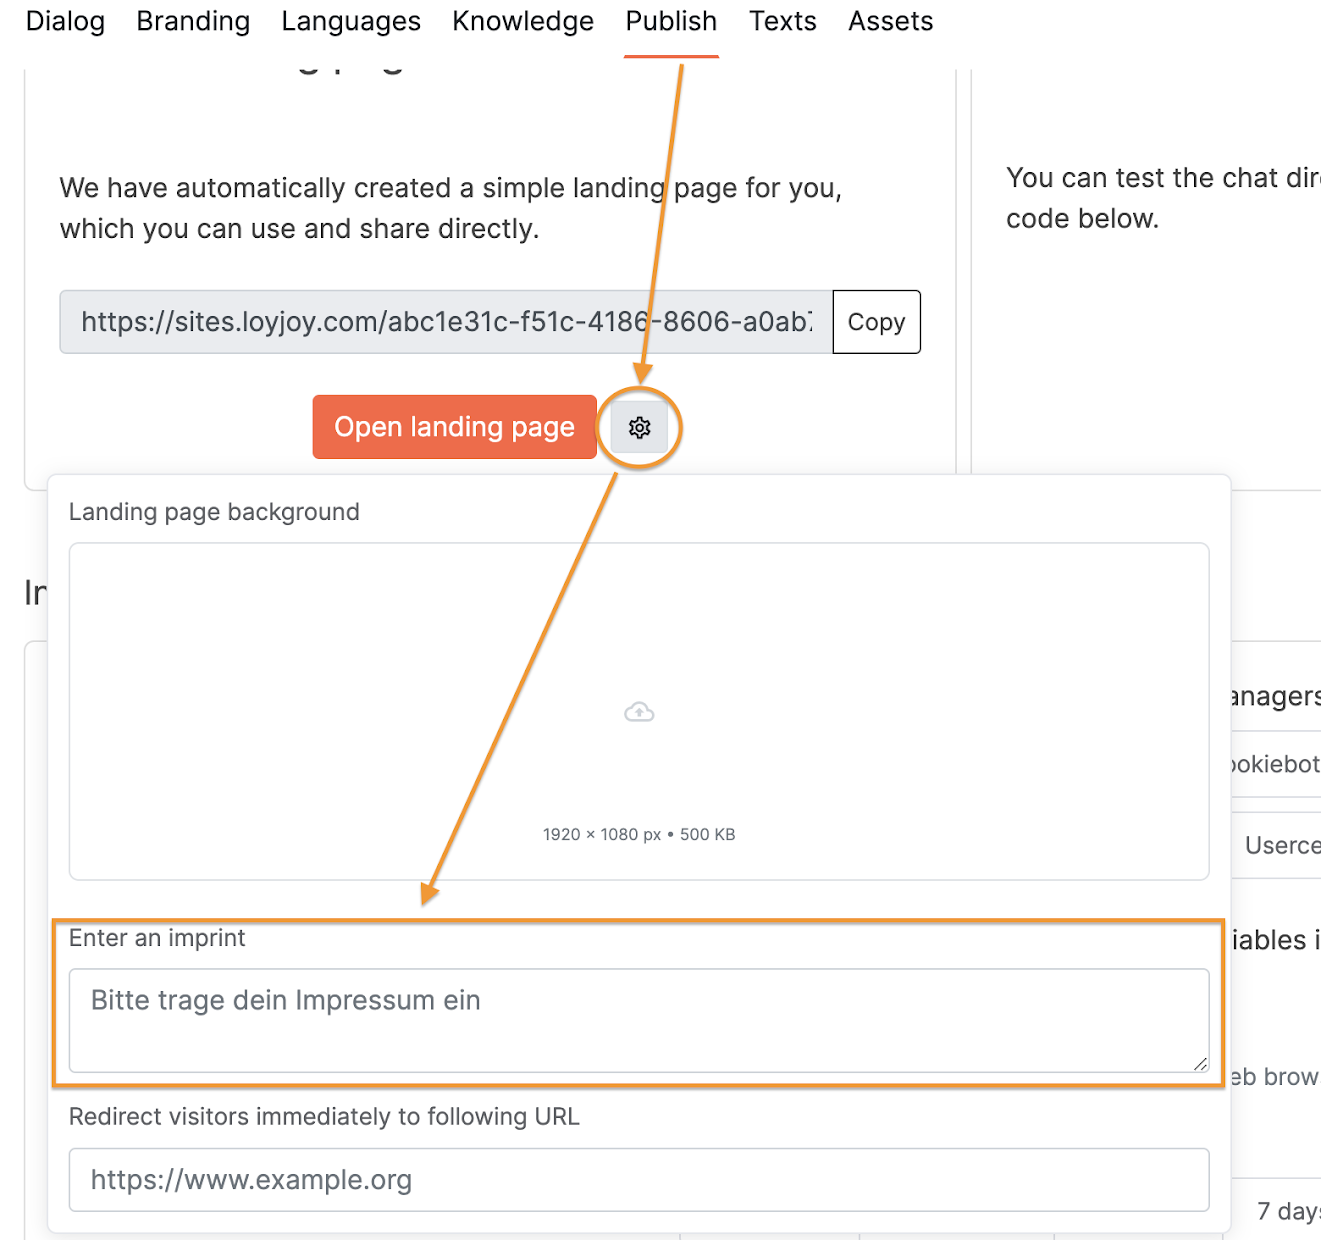Switch to the Assets tab

pos(890,21)
